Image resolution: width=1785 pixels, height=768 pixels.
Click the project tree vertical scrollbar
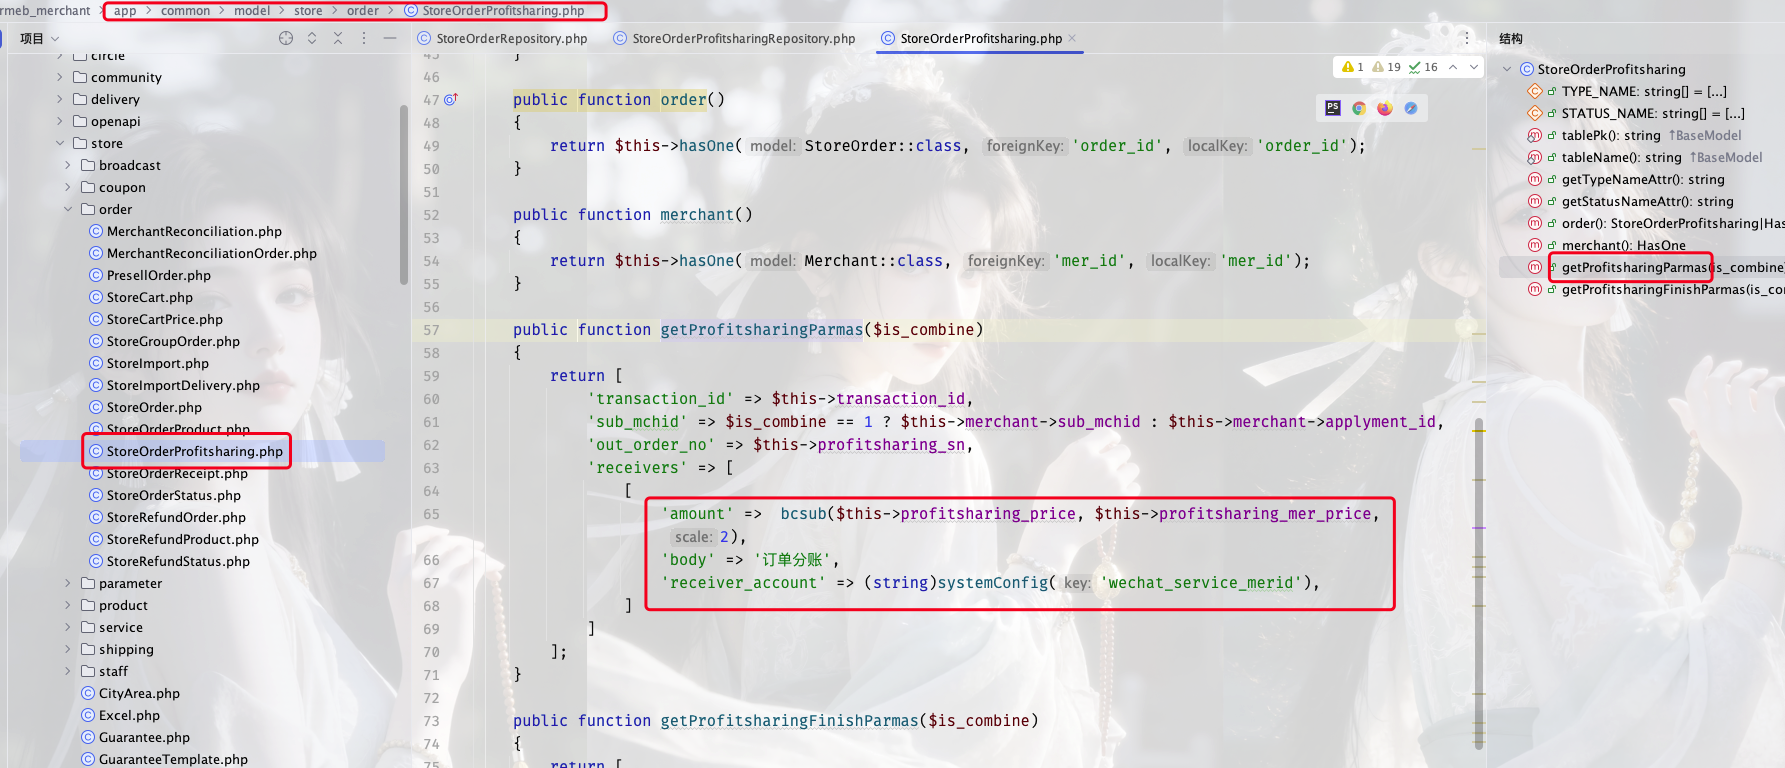[x=404, y=194]
